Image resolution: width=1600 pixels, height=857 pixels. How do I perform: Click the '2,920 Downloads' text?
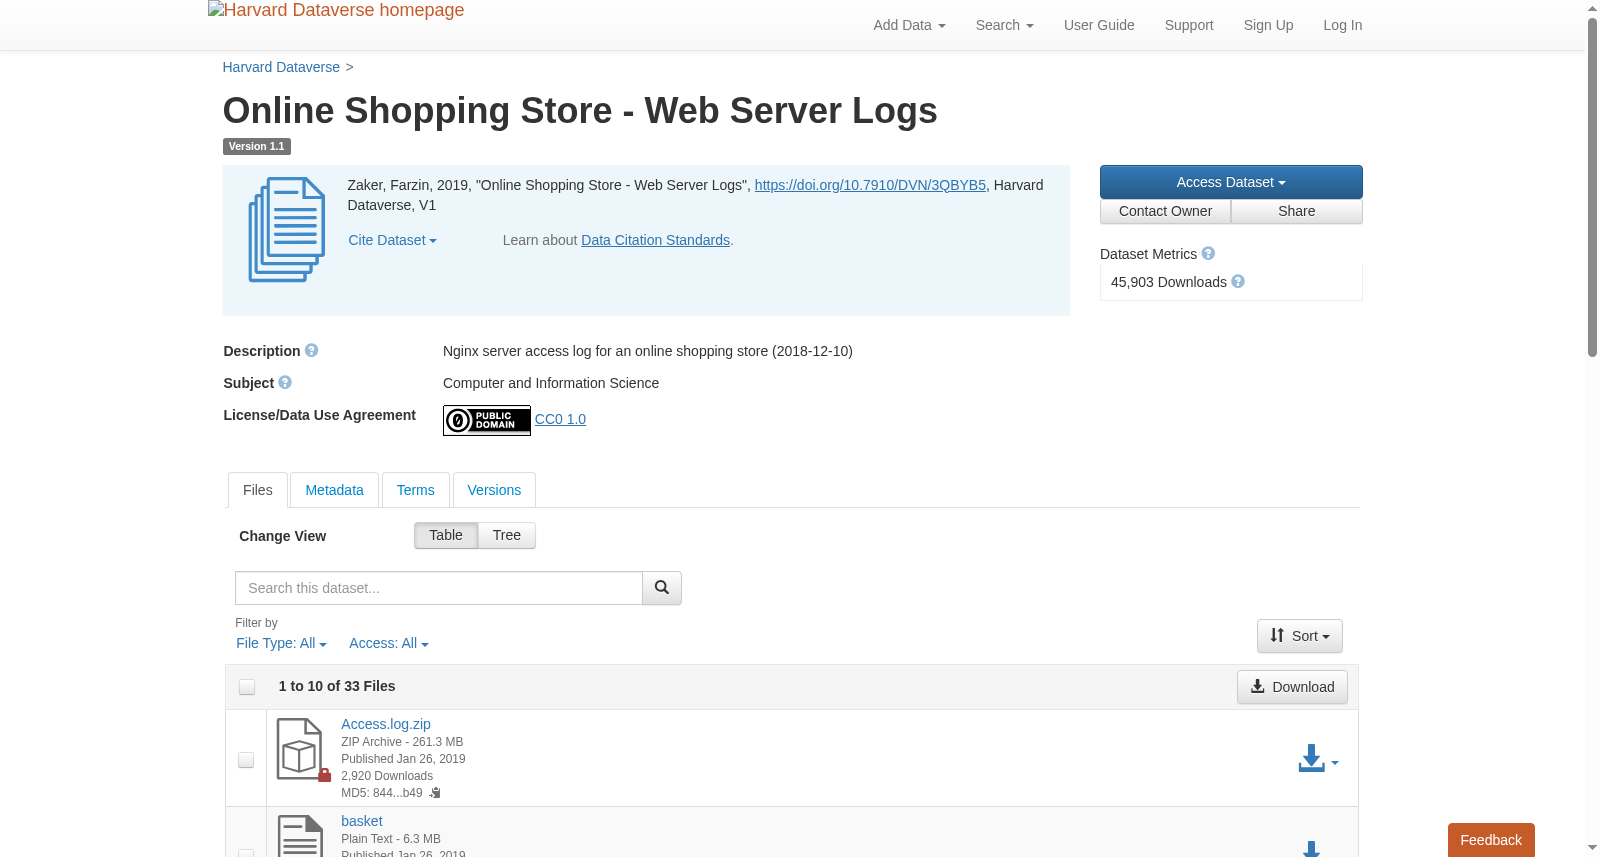coord(387,776)
